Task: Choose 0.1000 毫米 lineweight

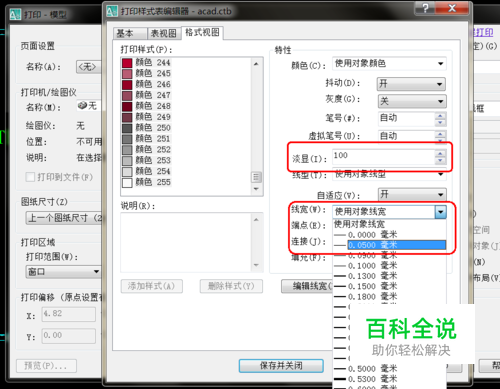Action: click(x=389, y=266)
